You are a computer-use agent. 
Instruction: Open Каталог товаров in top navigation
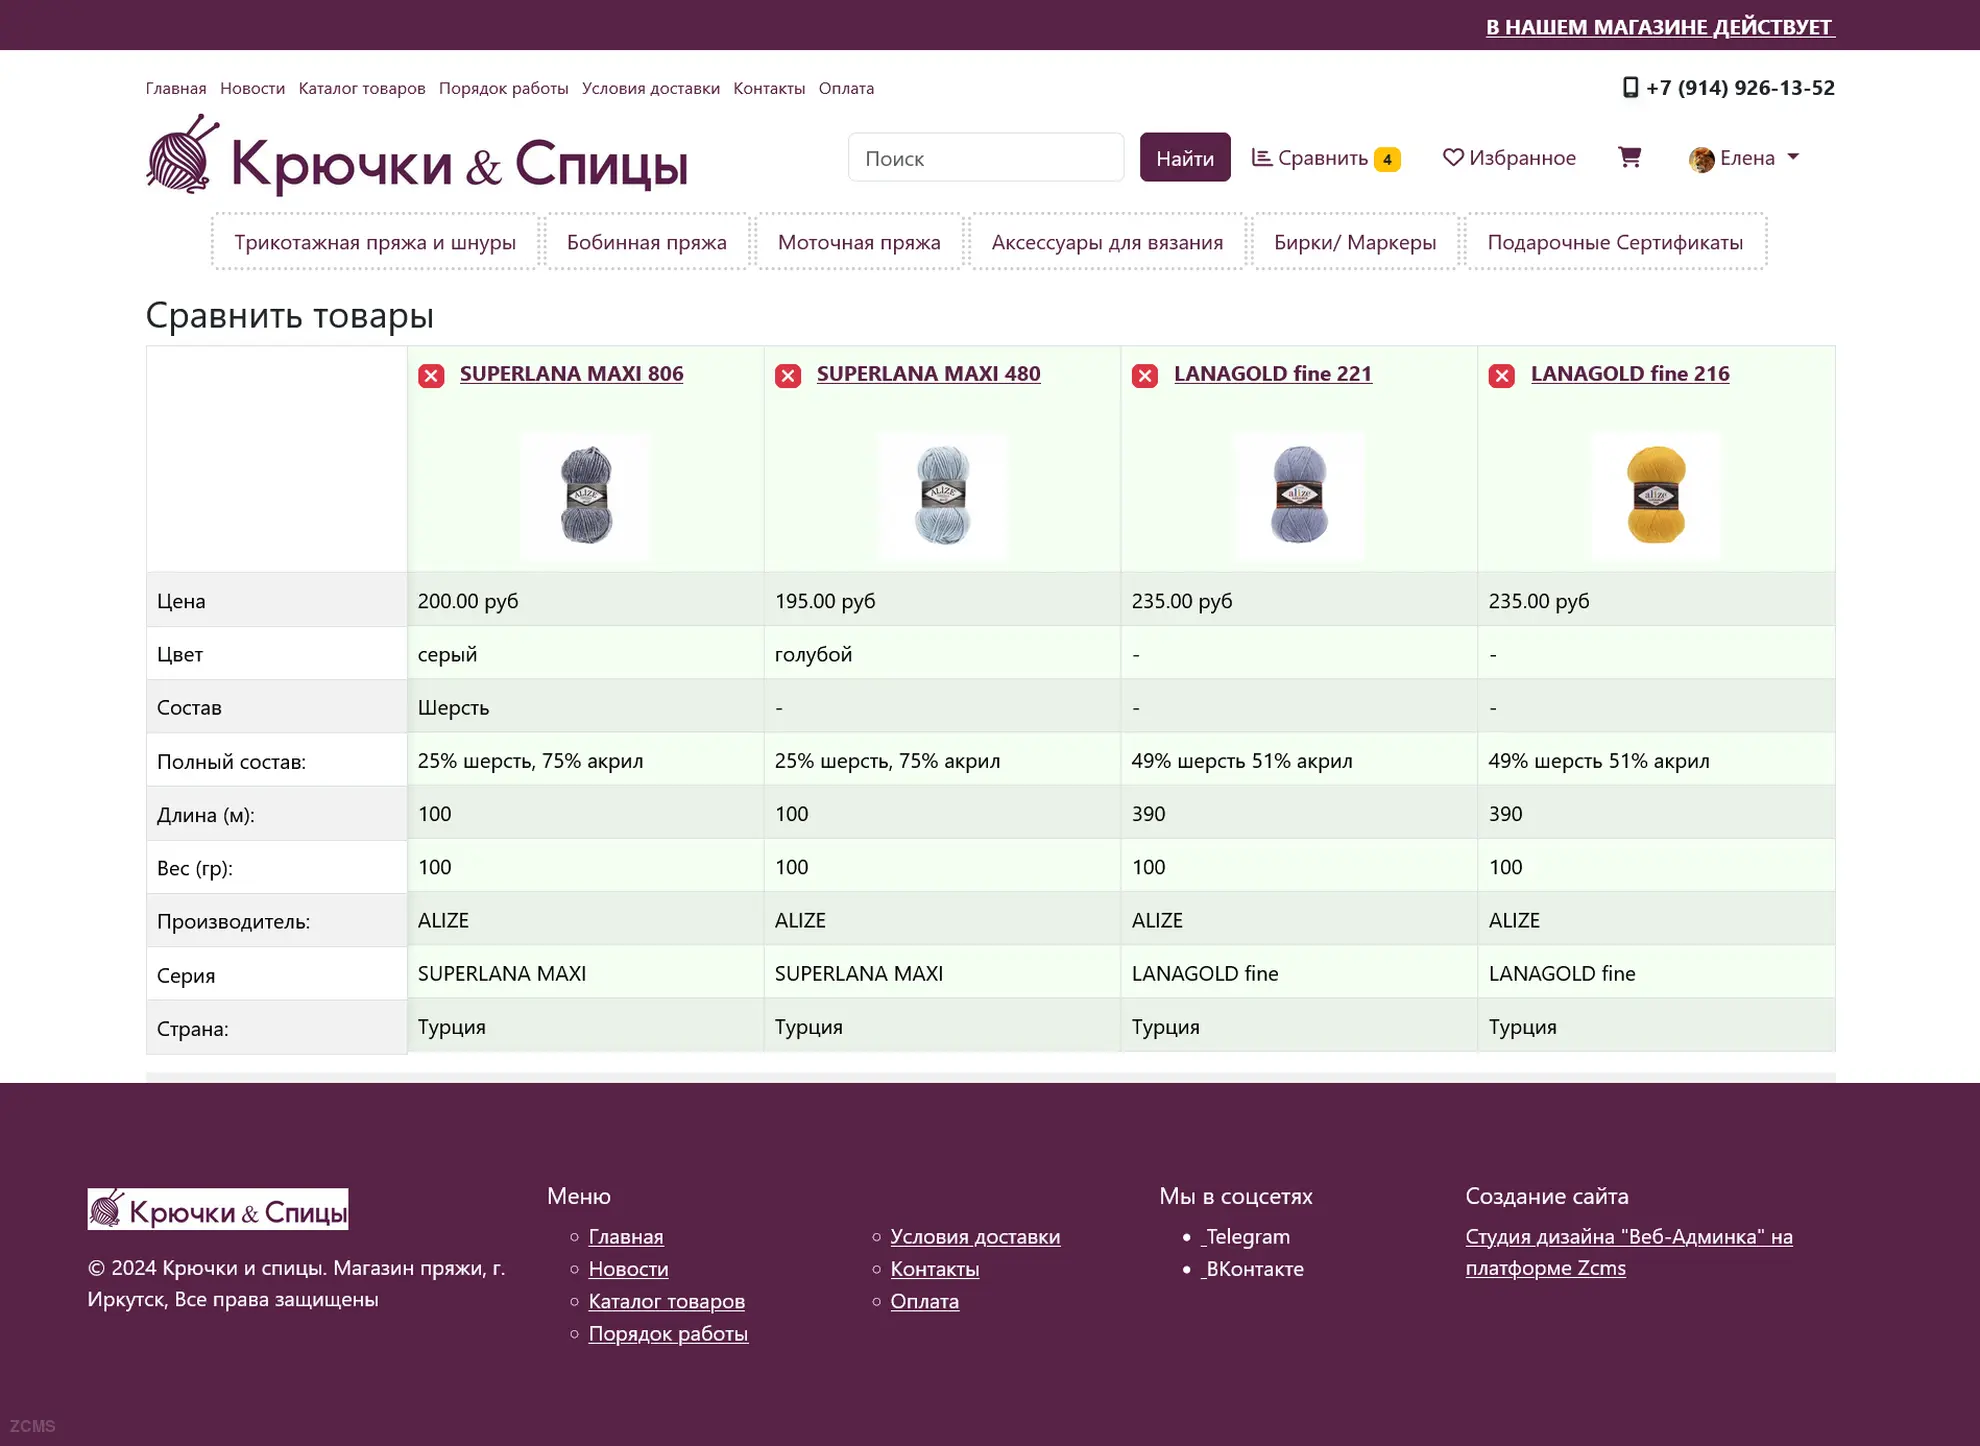pos(361,88)
